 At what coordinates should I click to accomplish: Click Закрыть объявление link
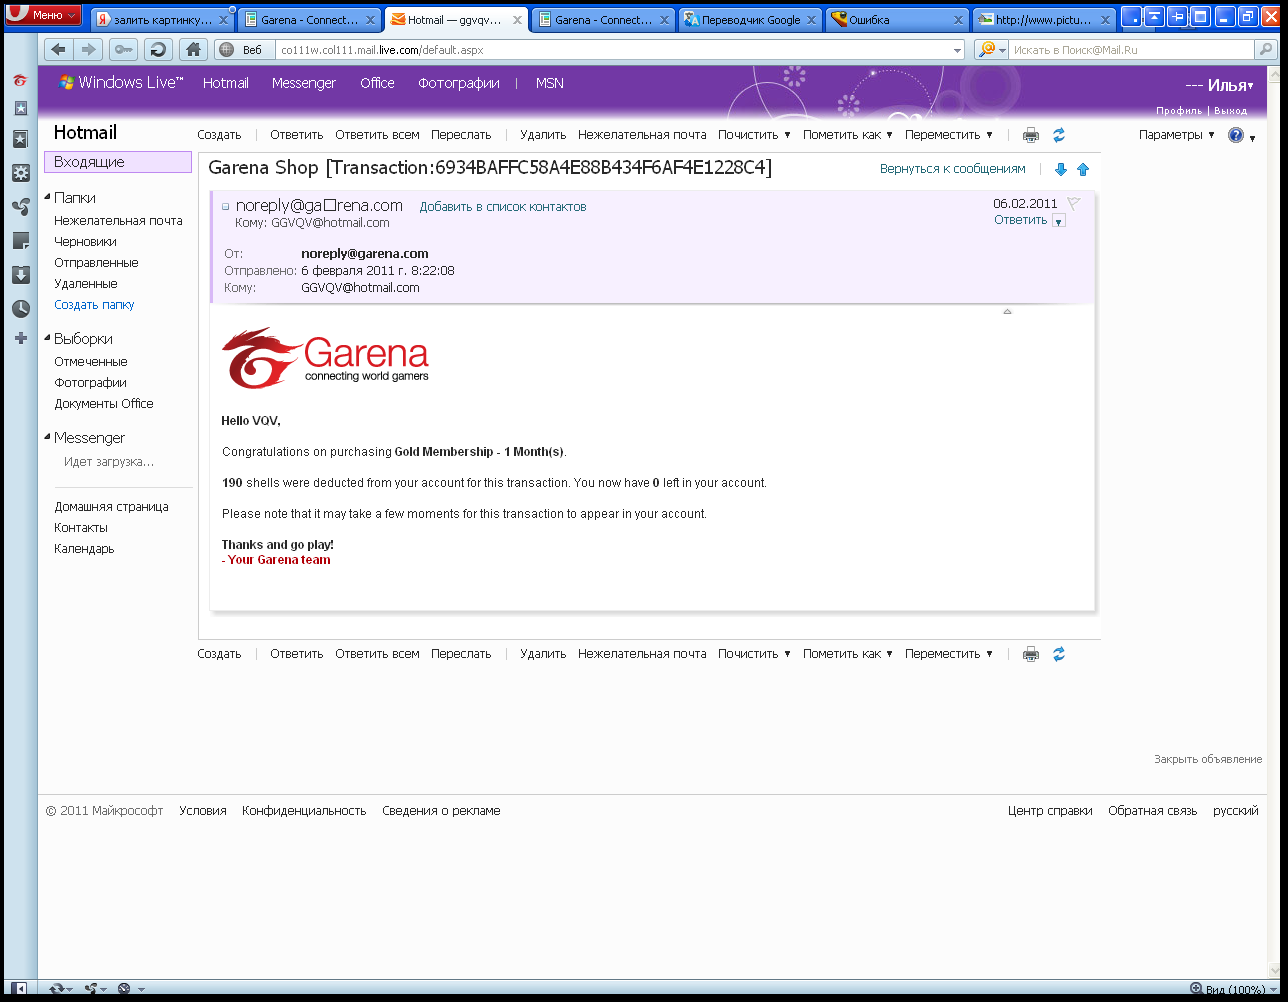click(1208, 759)
